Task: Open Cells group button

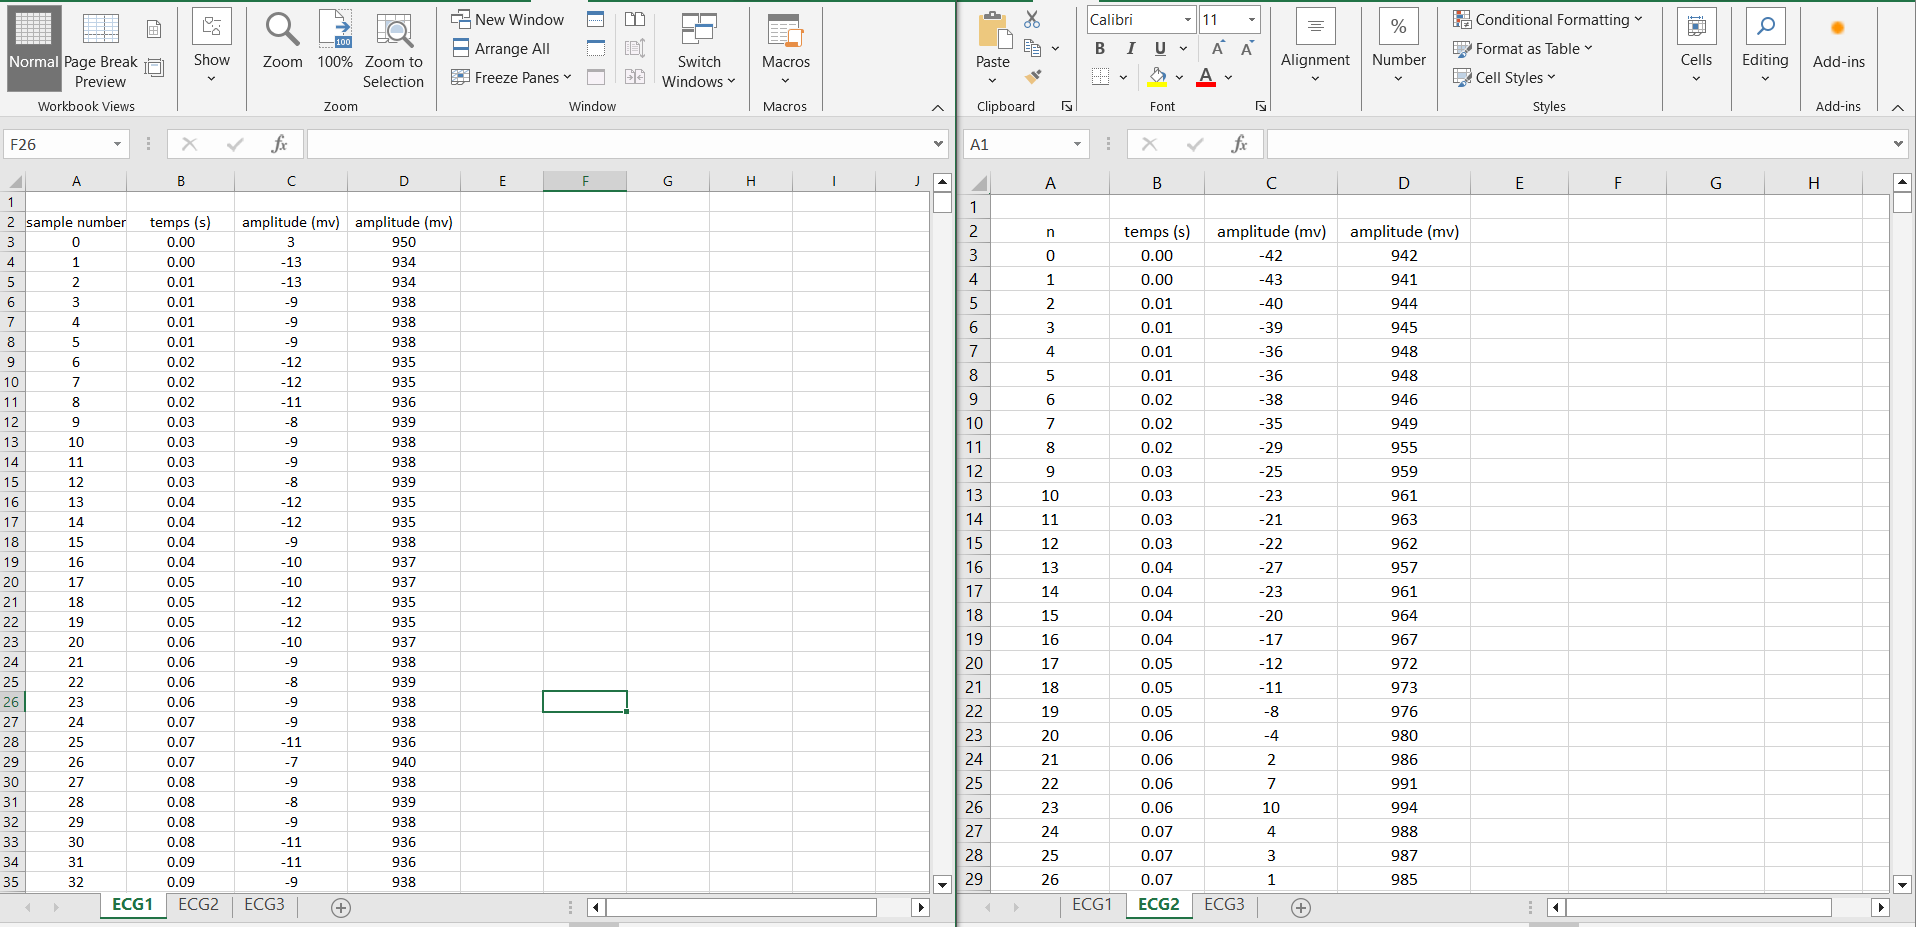Action: pos(1696,47)
